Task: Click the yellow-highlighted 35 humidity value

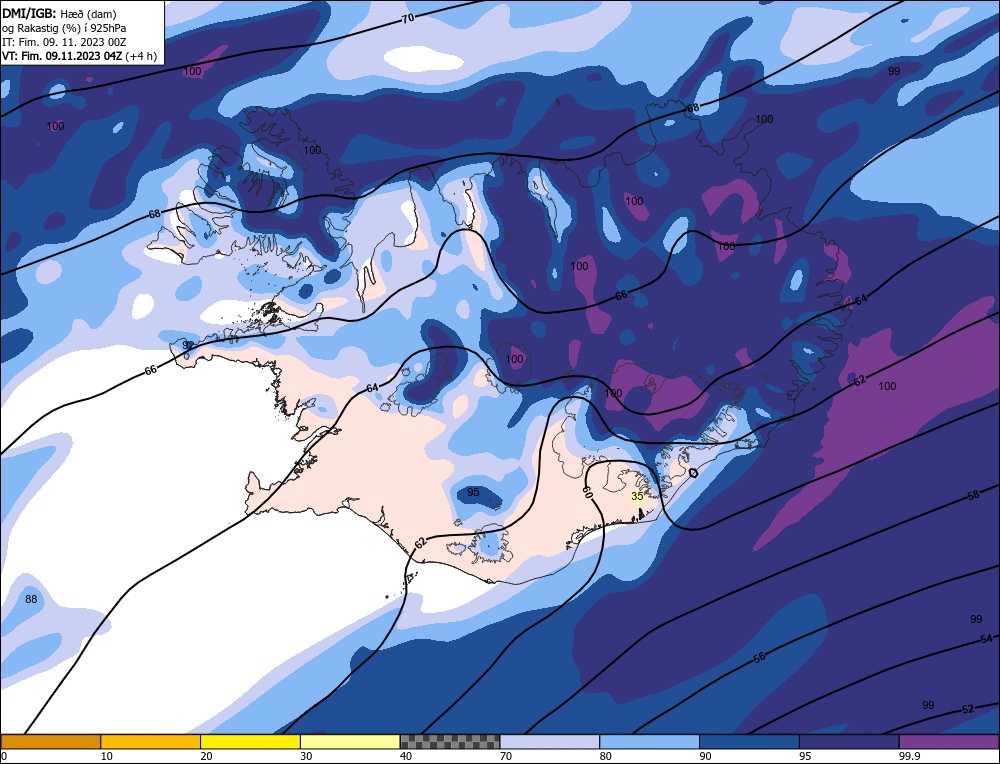Action: 636,496
